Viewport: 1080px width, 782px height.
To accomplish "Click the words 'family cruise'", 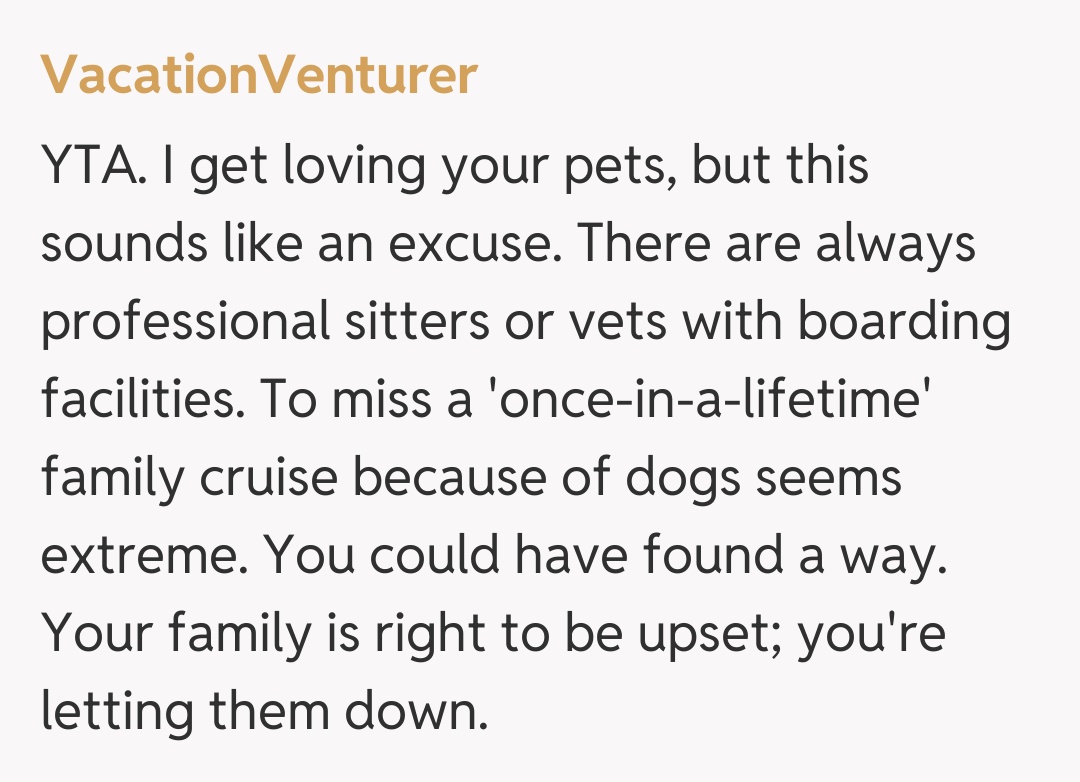I will (x=188, y=478).
